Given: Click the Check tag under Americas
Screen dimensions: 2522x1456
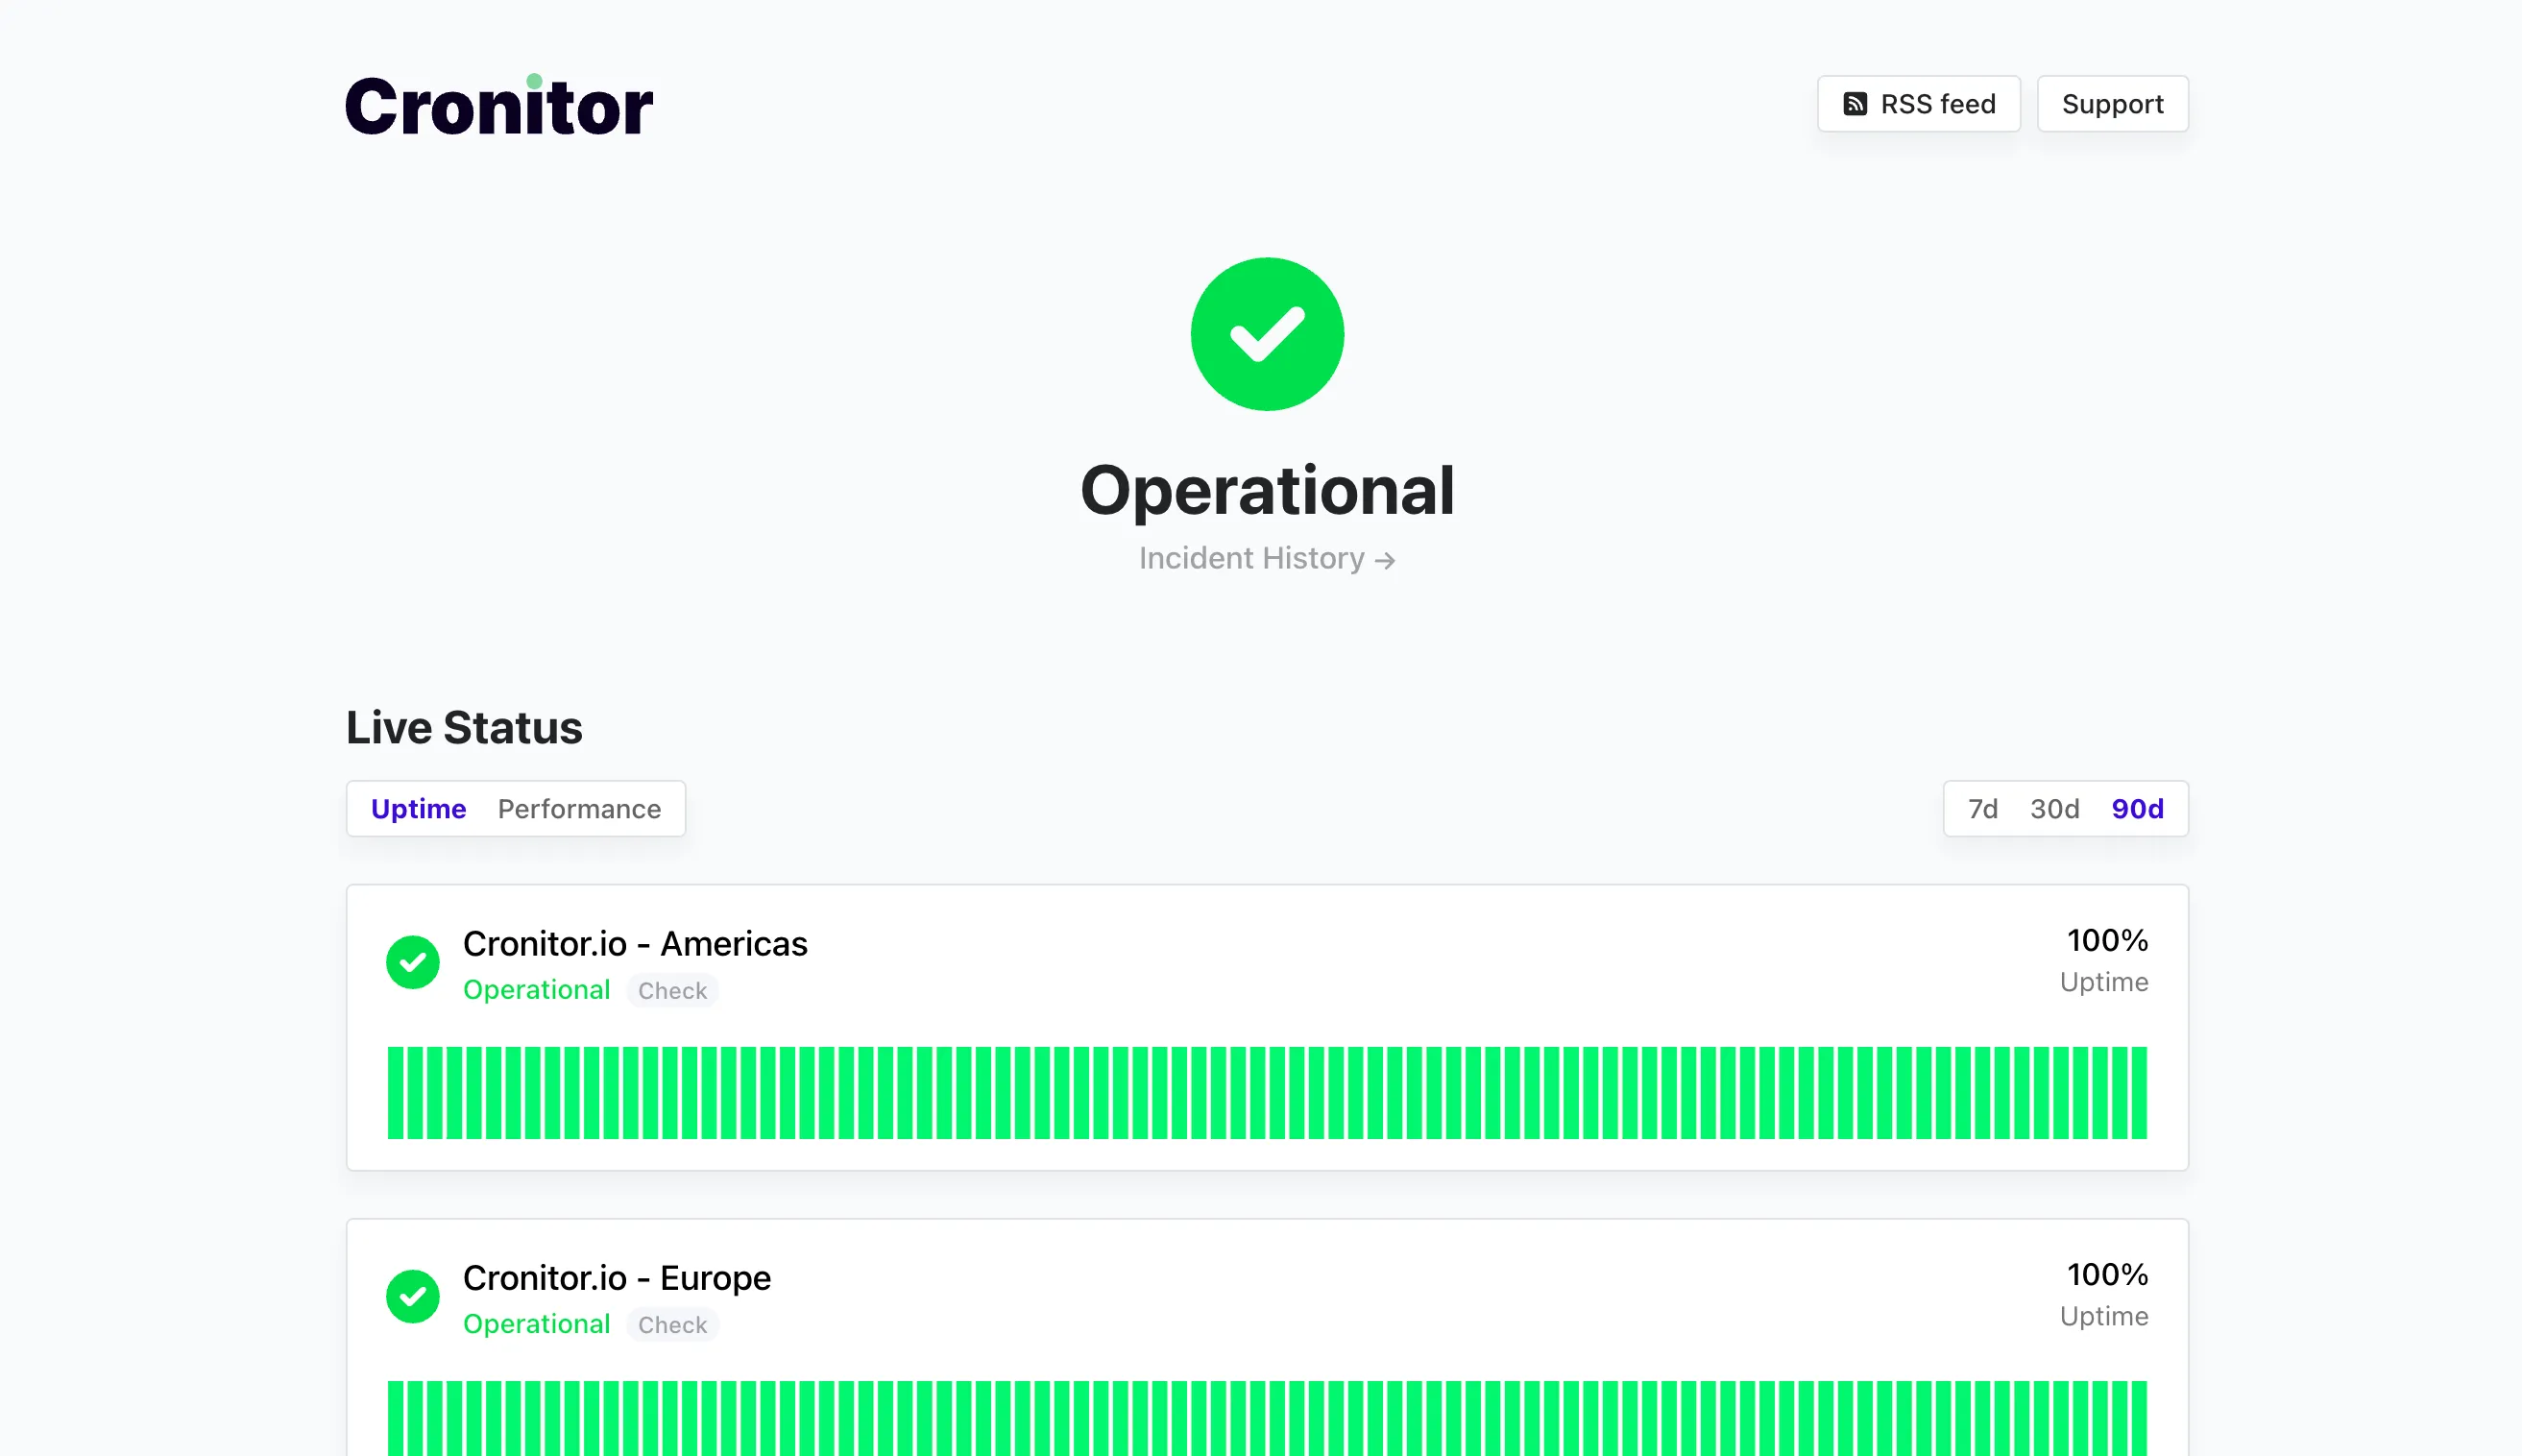Looking at the screenshot, I should [x=672, y=990].
